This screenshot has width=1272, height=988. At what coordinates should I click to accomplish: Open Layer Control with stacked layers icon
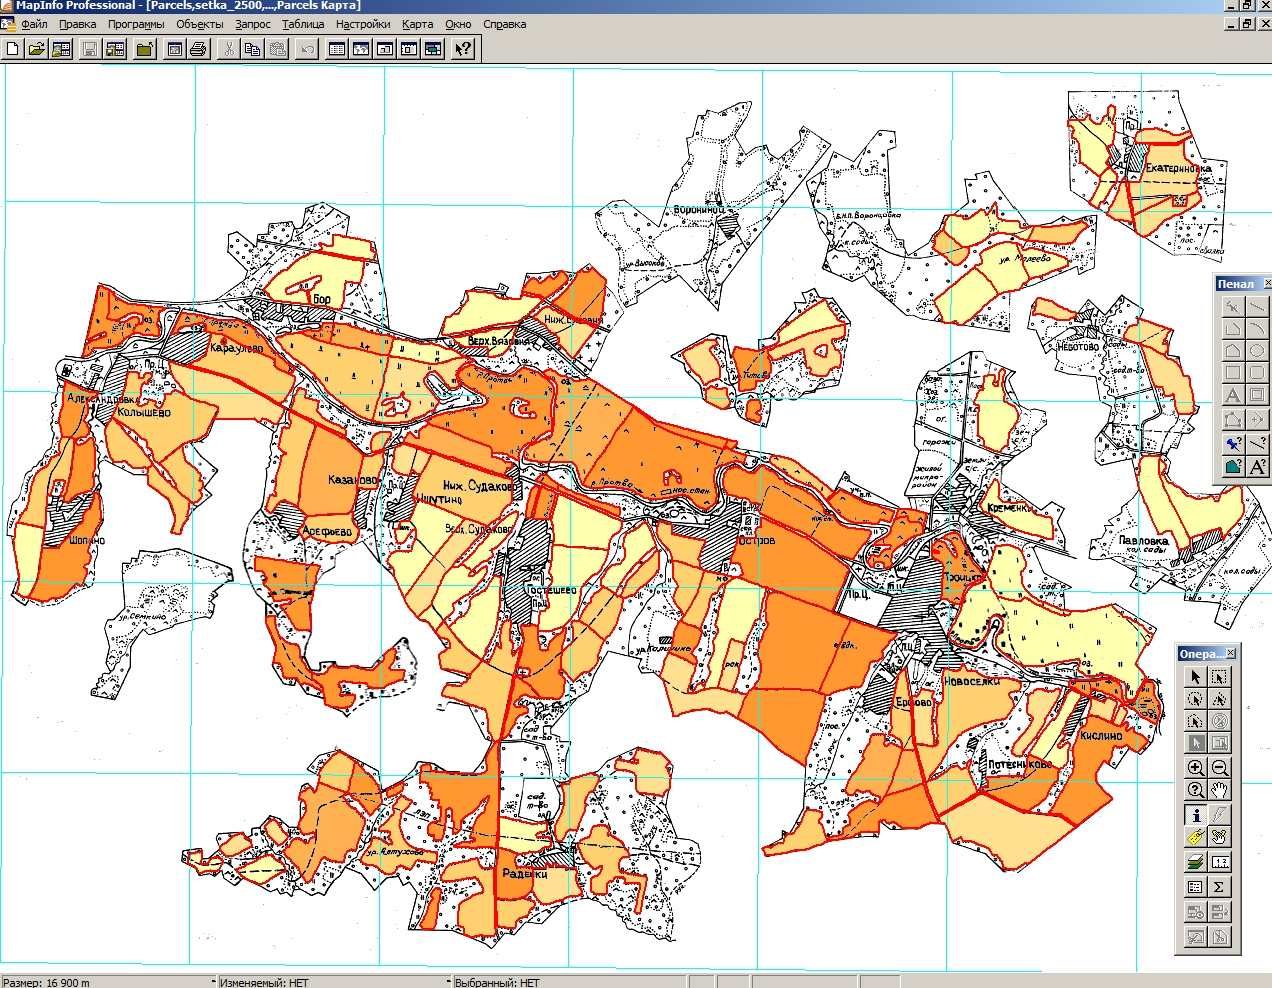(x=1196, y=861)
